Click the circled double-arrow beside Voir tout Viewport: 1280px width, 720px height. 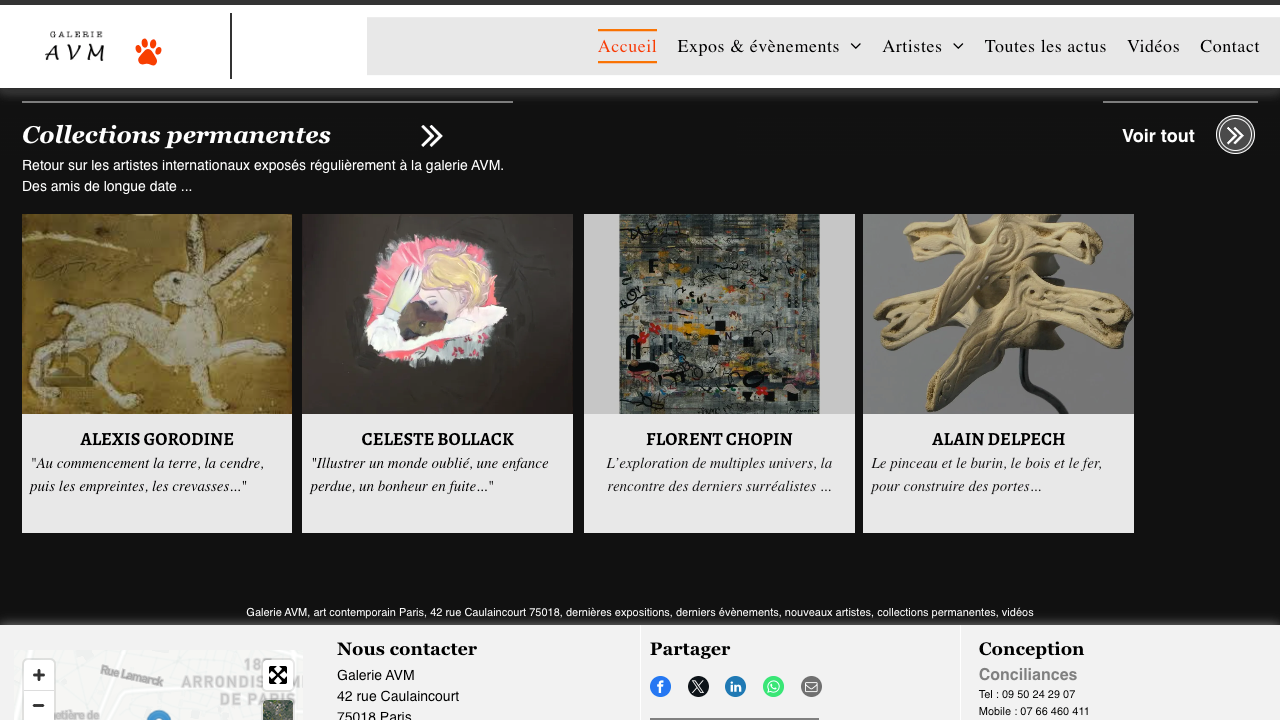[x=1235, y=135]
